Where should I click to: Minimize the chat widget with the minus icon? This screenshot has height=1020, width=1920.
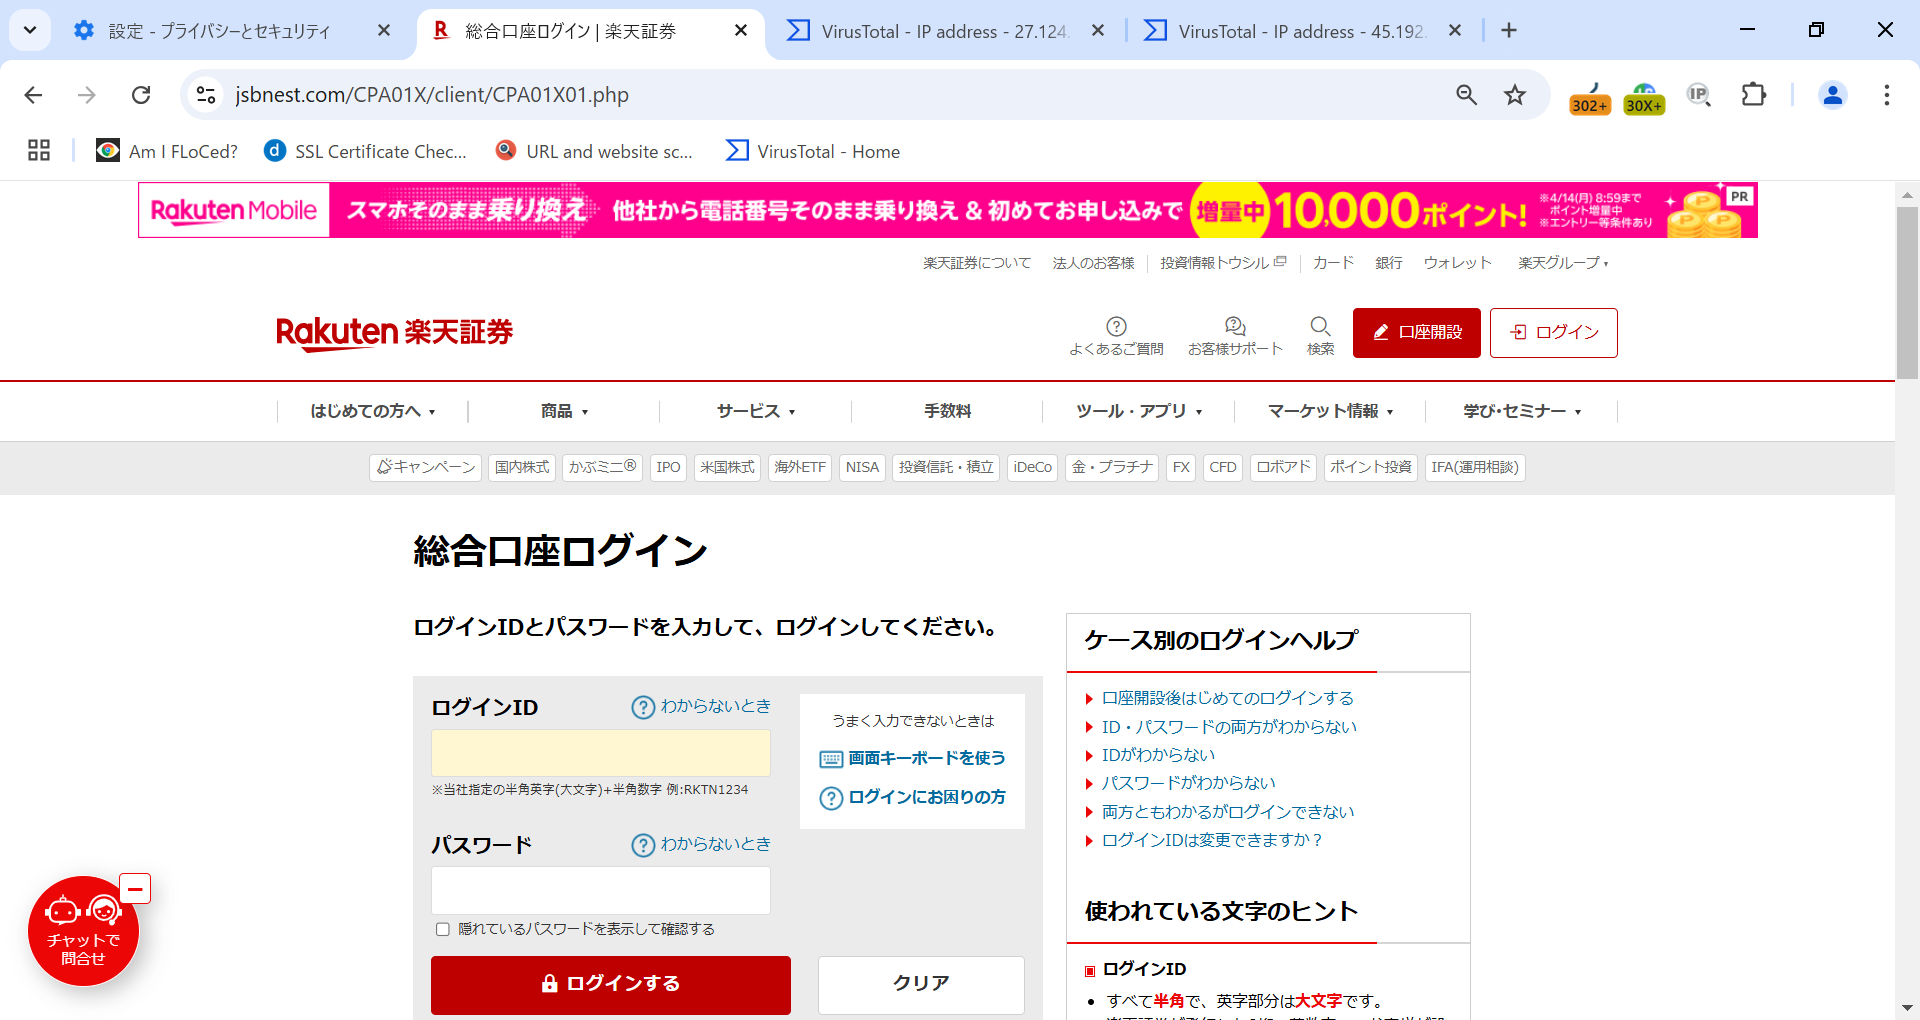pyautogui.click(x=135, y=889)
